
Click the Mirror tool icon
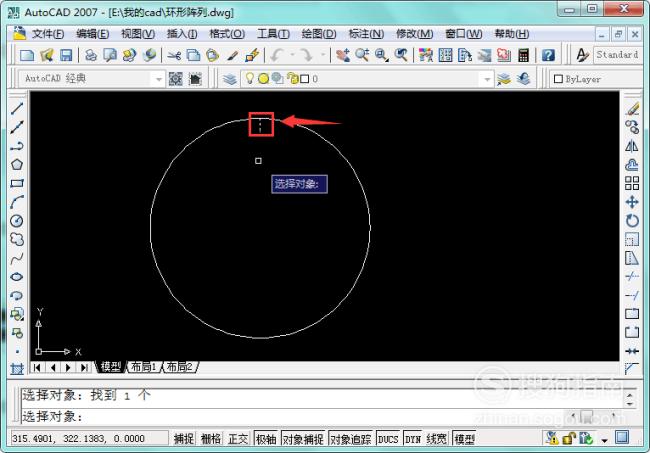coord(632,146)
